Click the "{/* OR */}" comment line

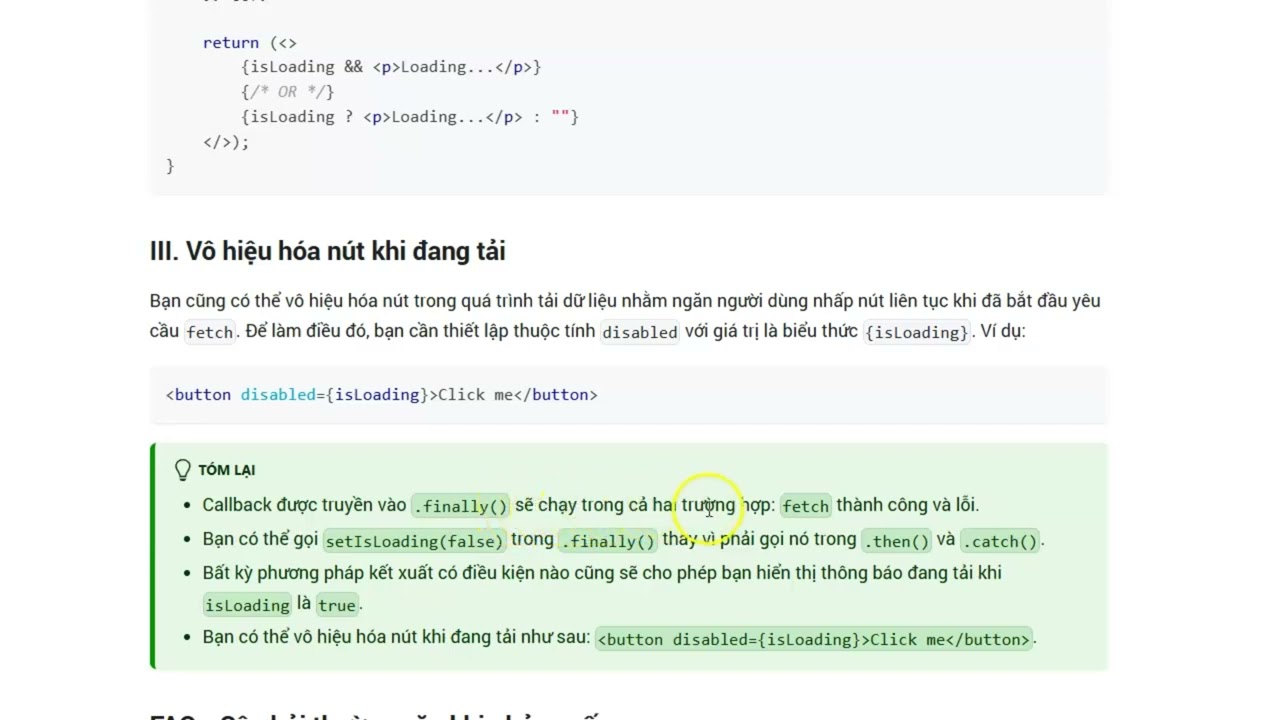click(x=287, y=92)
